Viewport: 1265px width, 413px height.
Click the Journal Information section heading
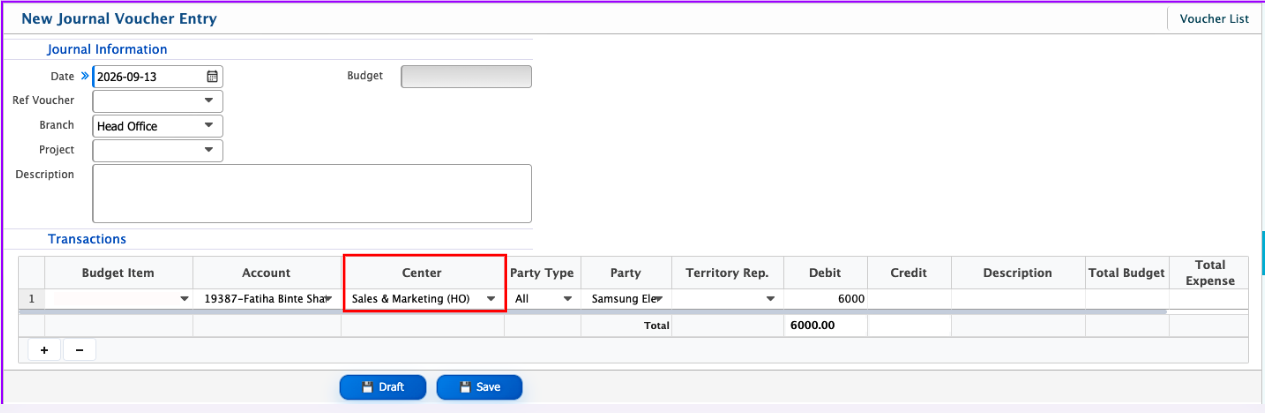(x=107, y=49)
